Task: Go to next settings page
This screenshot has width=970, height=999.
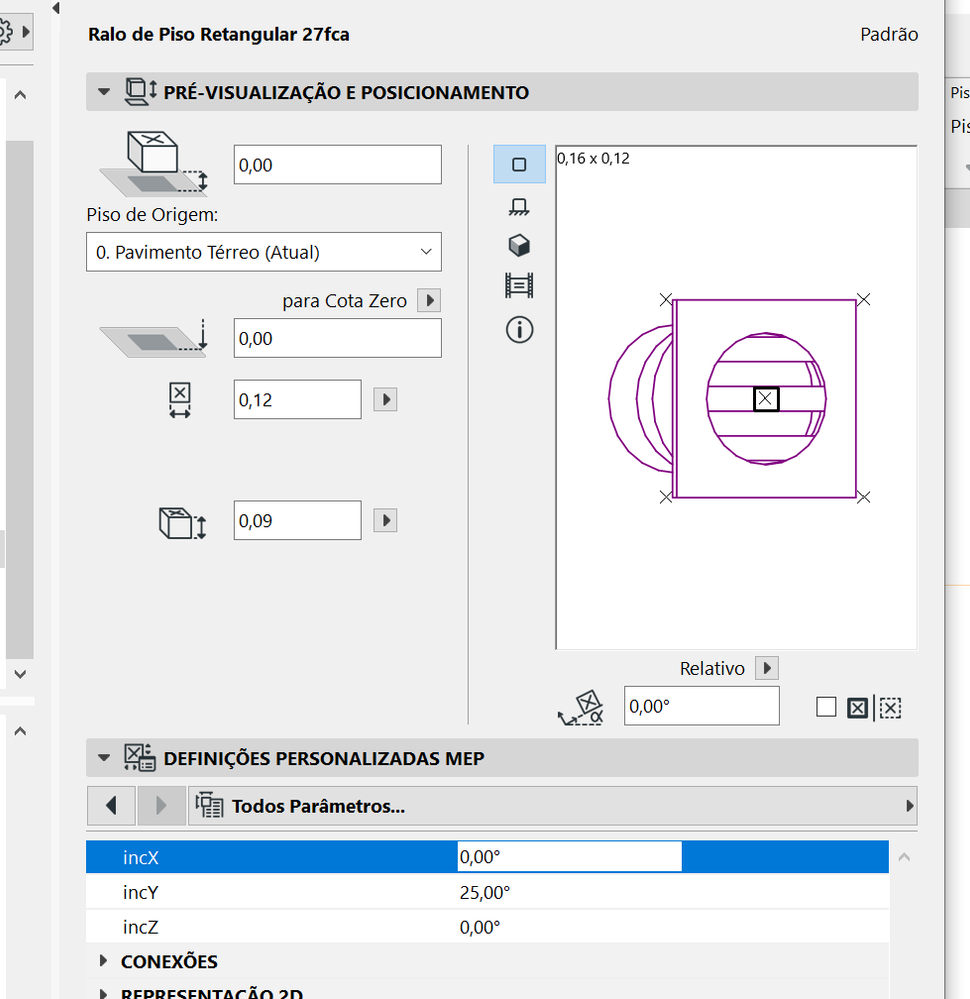Action: 161,805
